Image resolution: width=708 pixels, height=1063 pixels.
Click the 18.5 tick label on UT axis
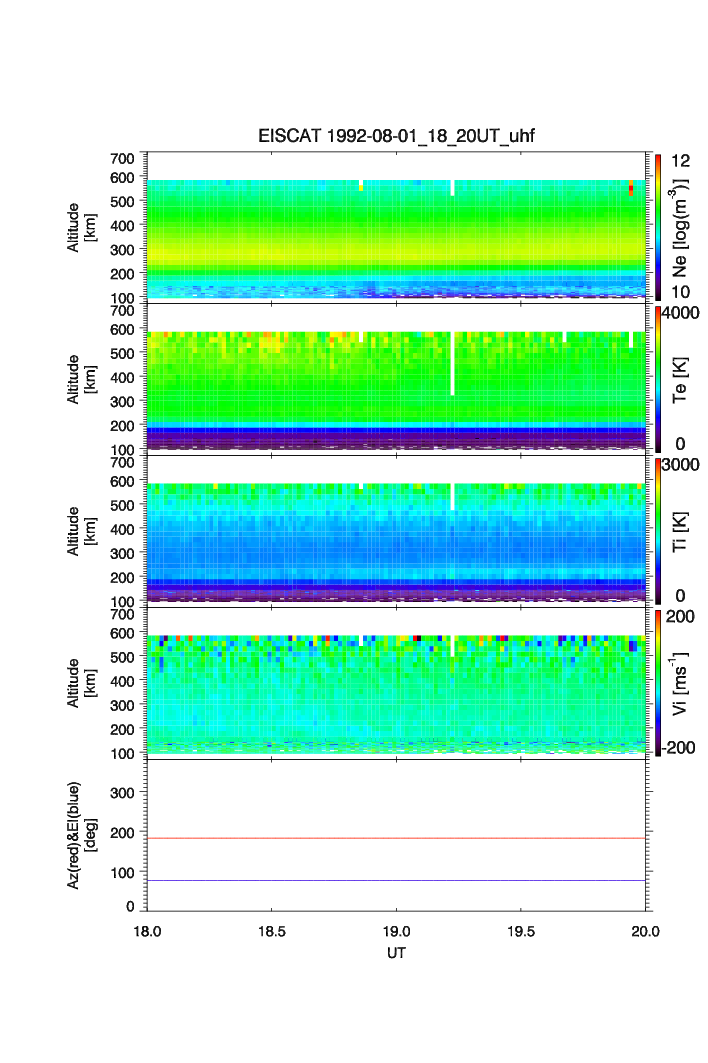271,931
